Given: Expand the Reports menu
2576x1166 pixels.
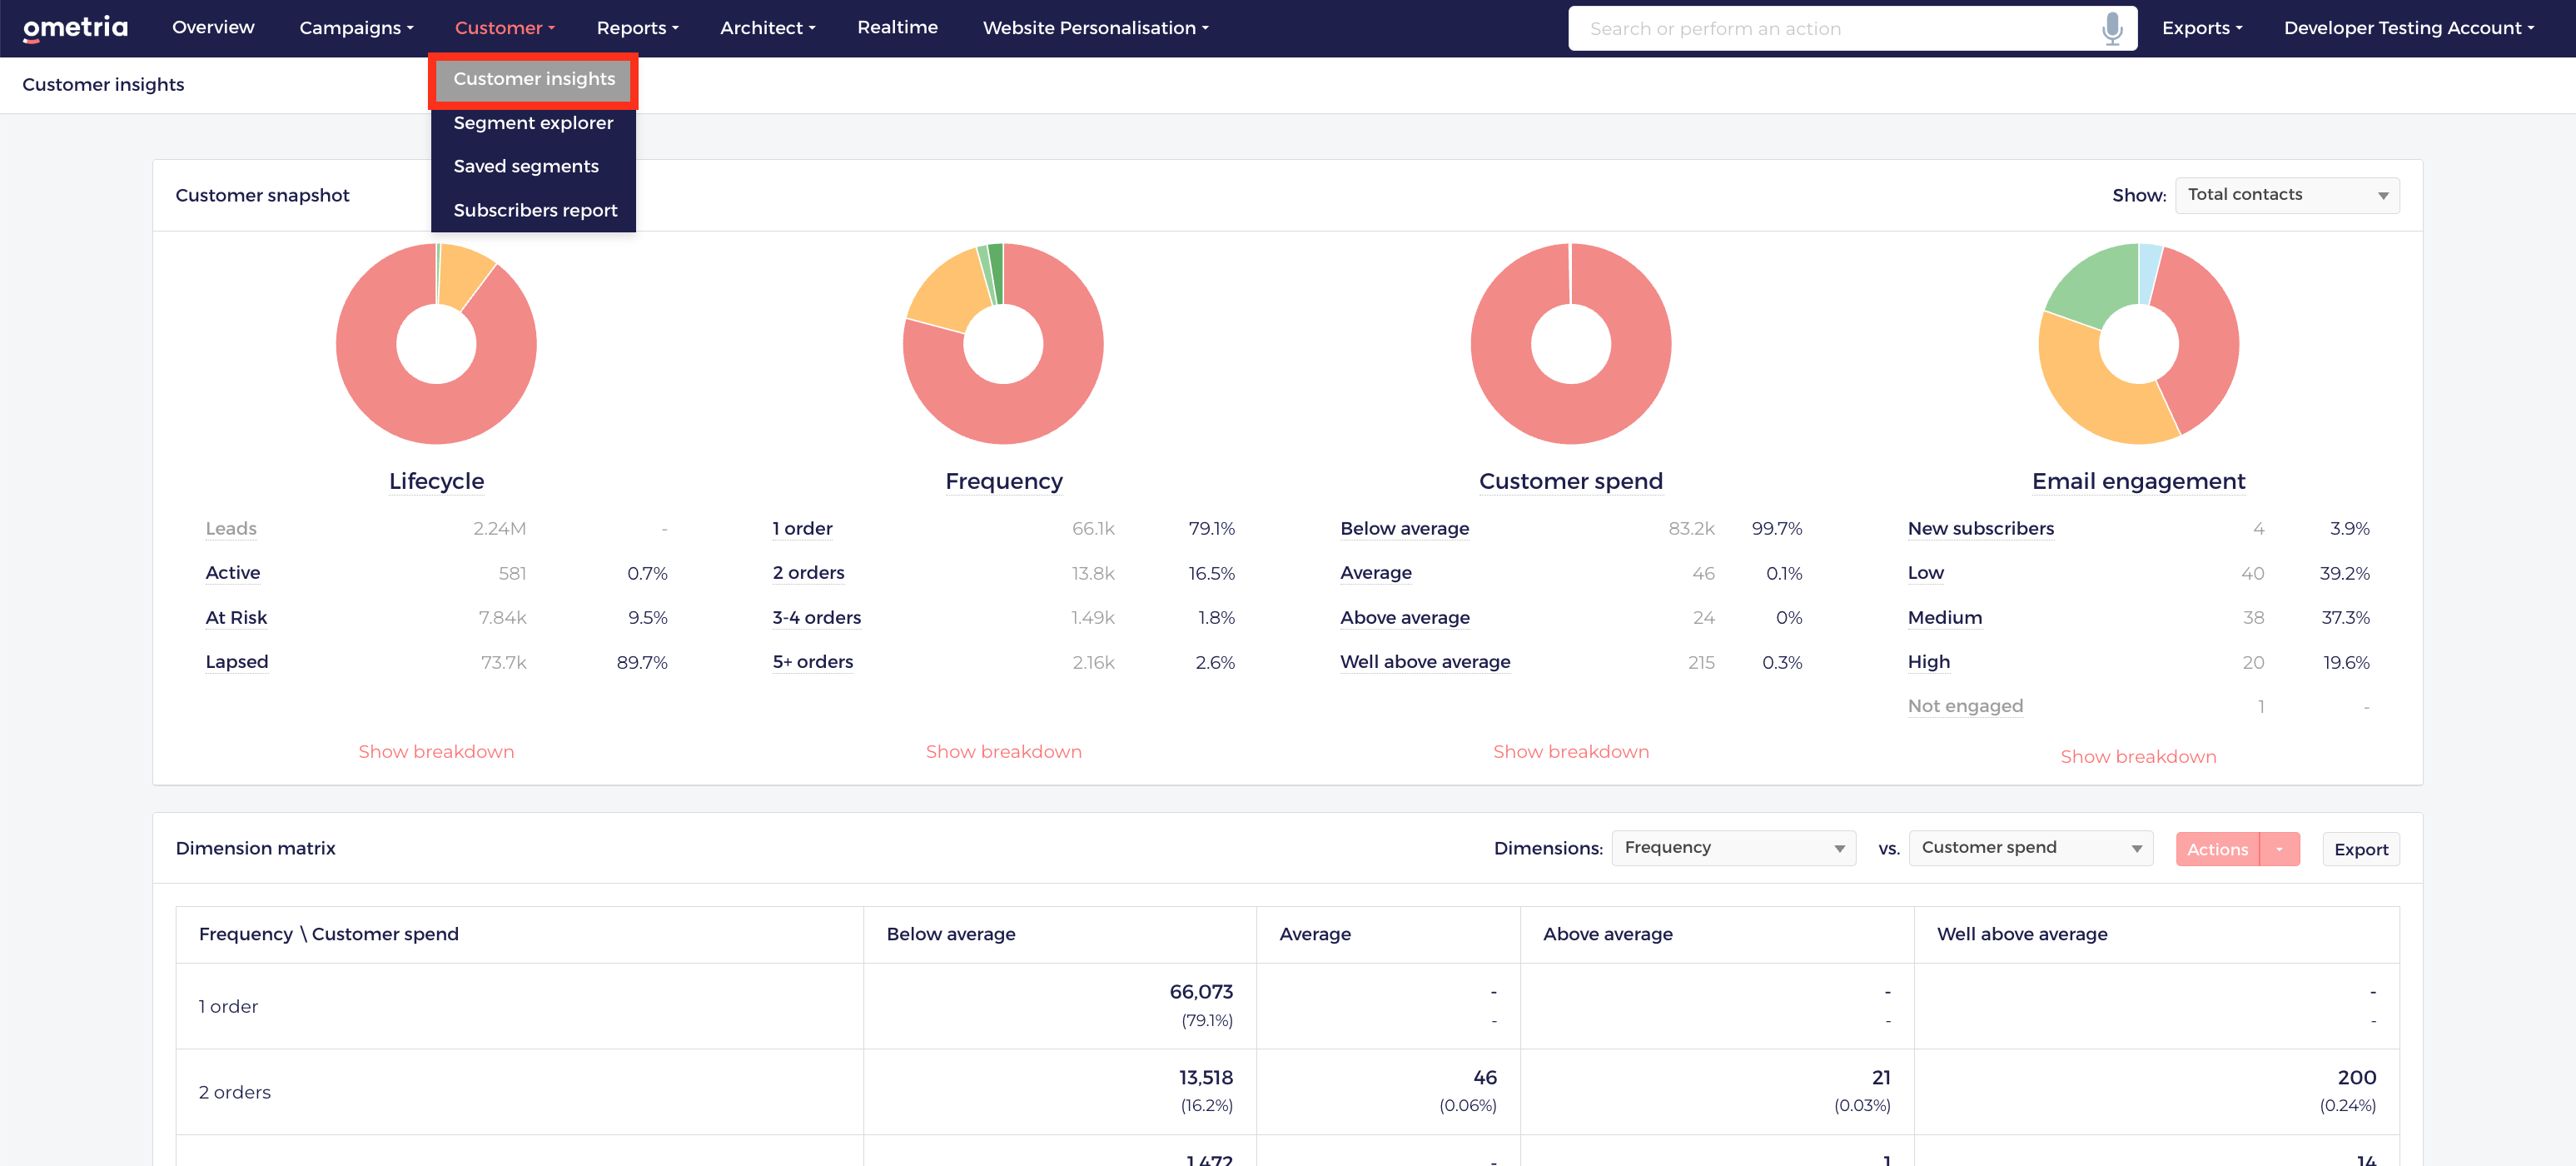Looking at the screenshot, I should pos(637,28).
